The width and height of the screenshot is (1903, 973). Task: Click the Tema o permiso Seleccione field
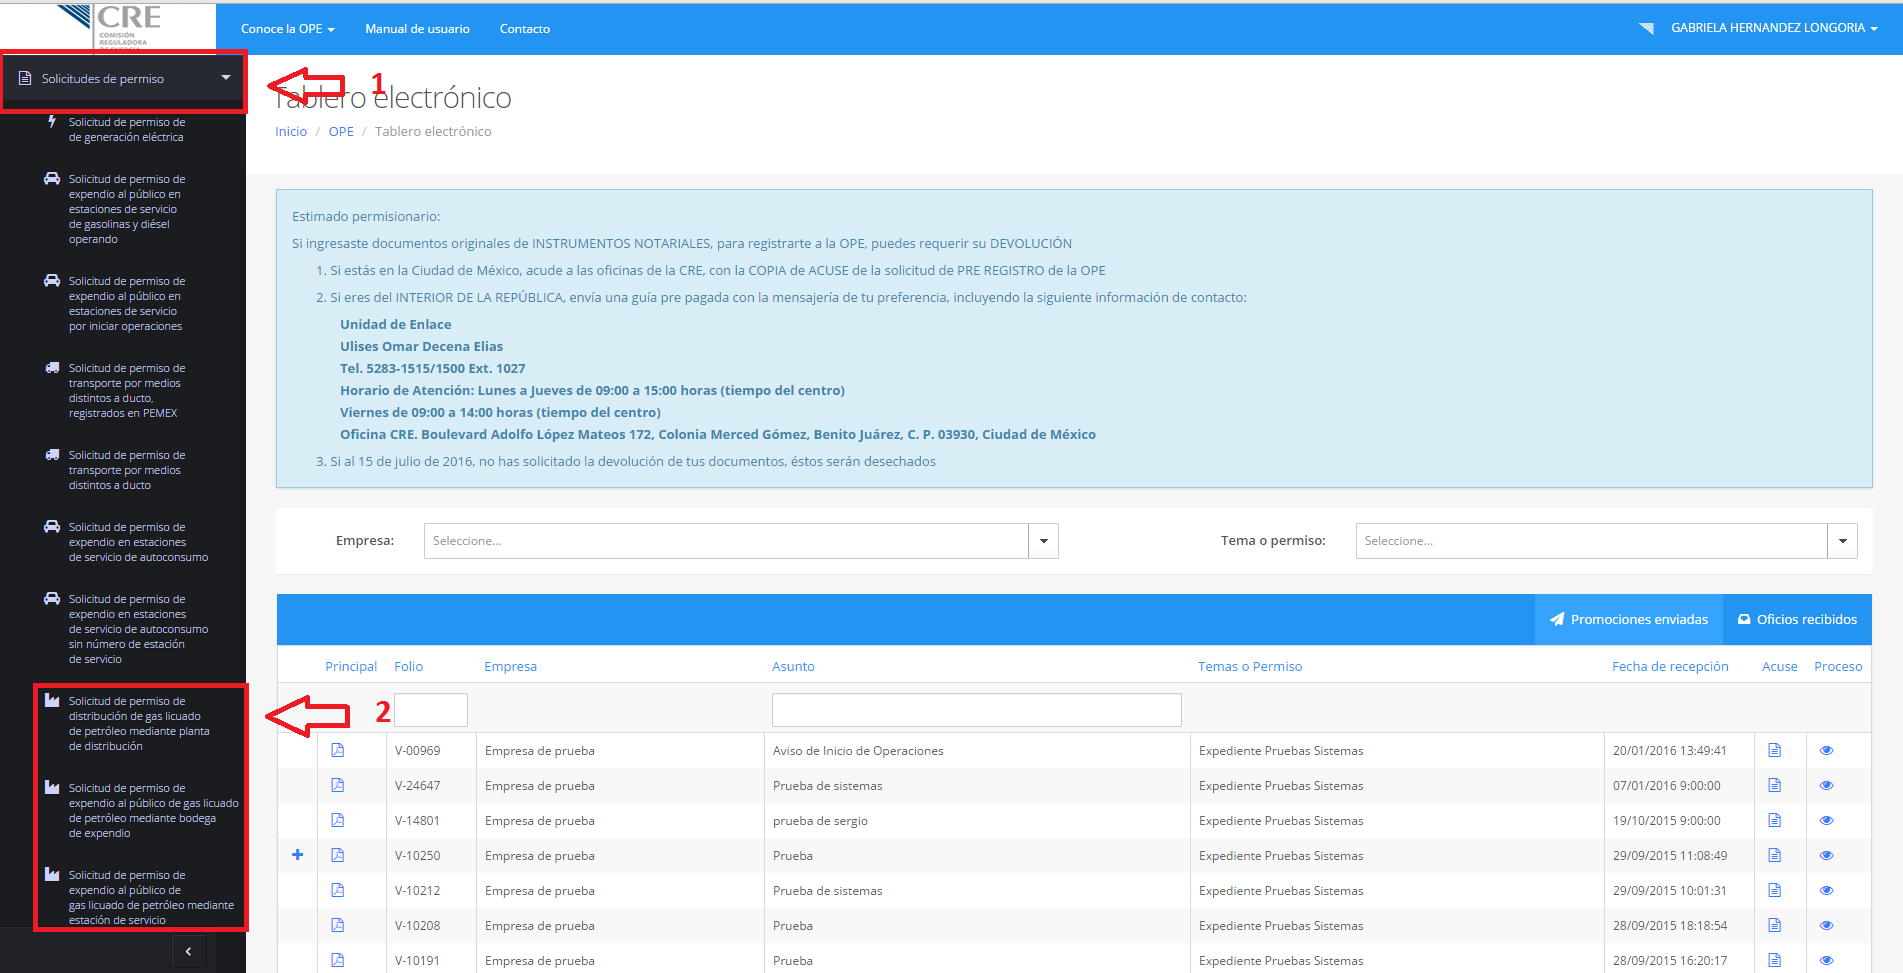[1591, 541]
